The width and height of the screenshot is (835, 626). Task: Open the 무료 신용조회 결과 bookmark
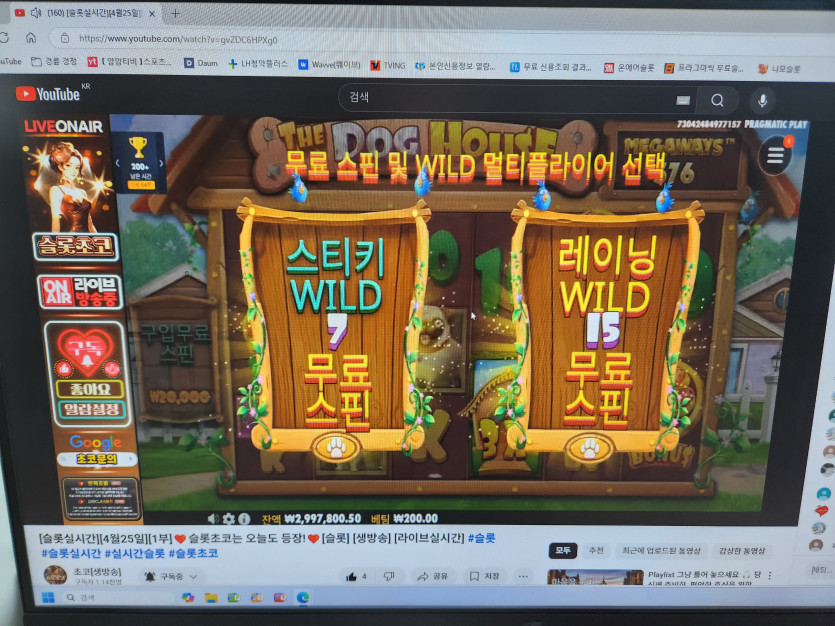551,67
